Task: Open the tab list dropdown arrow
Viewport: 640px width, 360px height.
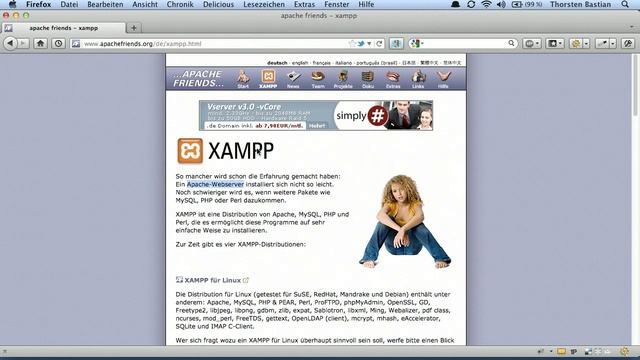Action: [631, 28]
